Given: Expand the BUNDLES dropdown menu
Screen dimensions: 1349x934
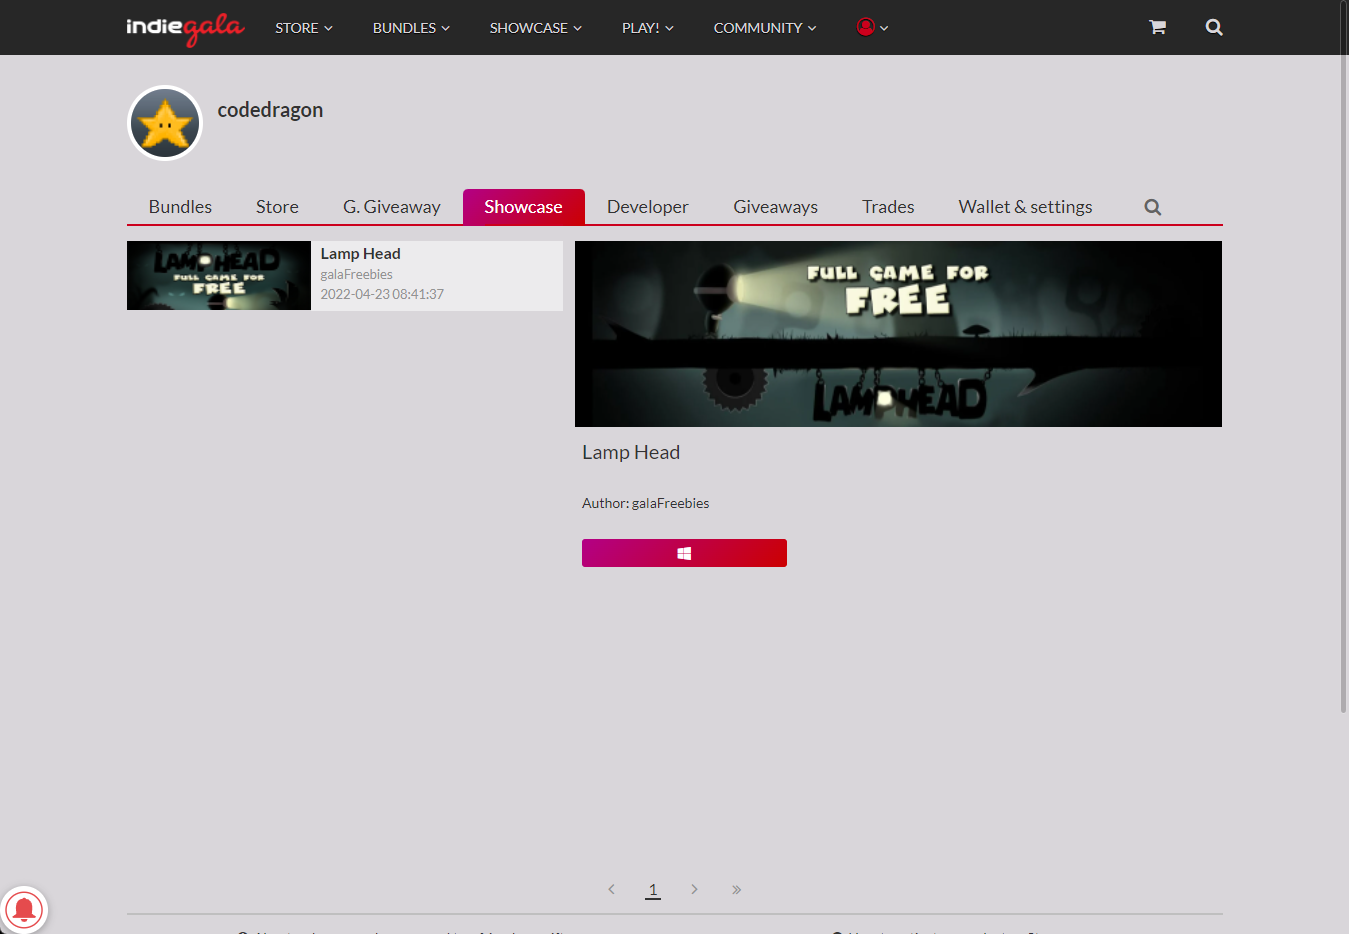Looking at the screenshot, I should coord(411,28).
